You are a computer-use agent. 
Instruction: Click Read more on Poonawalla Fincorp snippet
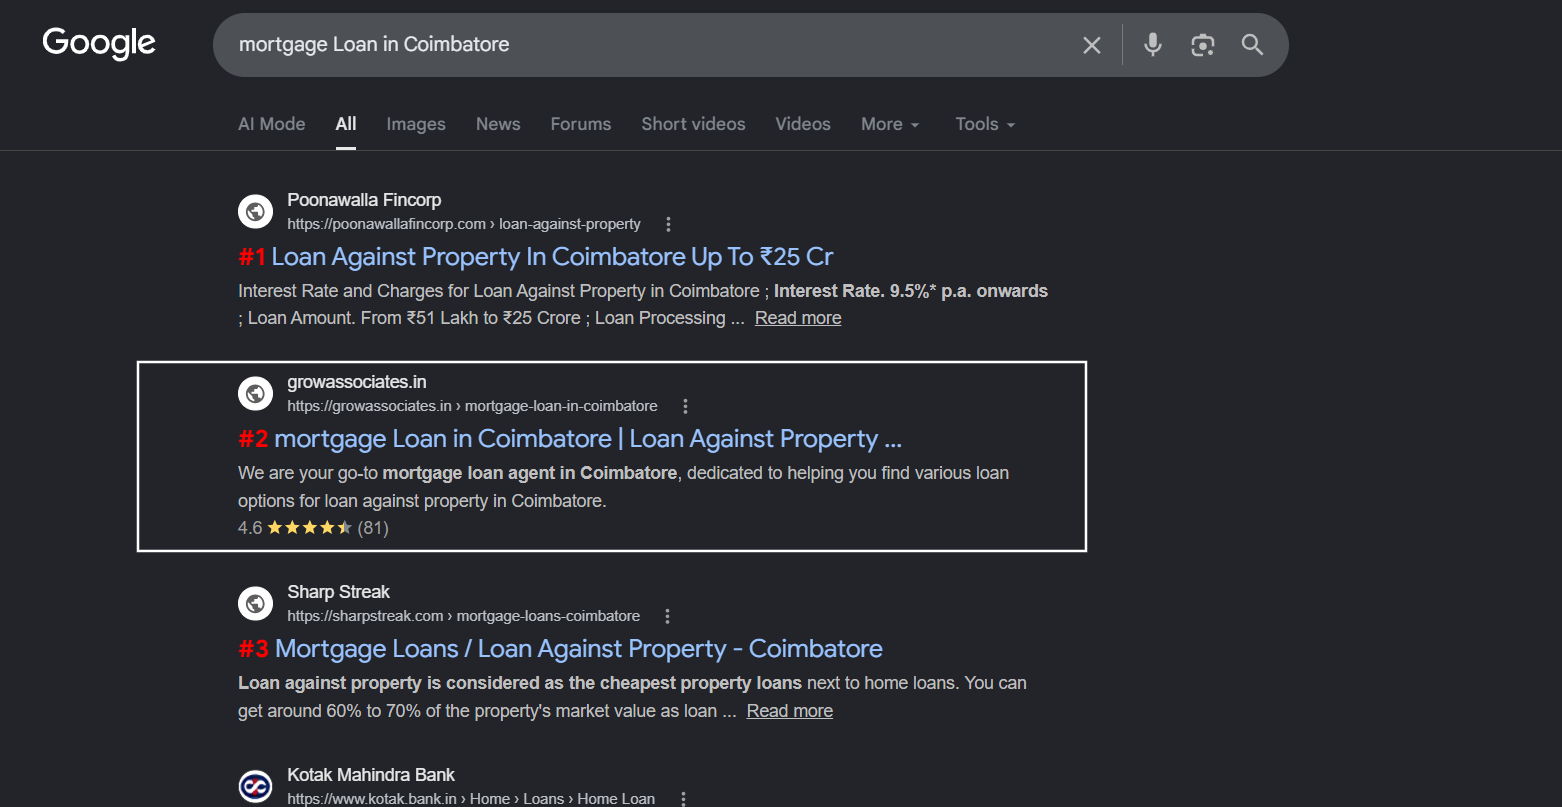[x=798, y=318]
